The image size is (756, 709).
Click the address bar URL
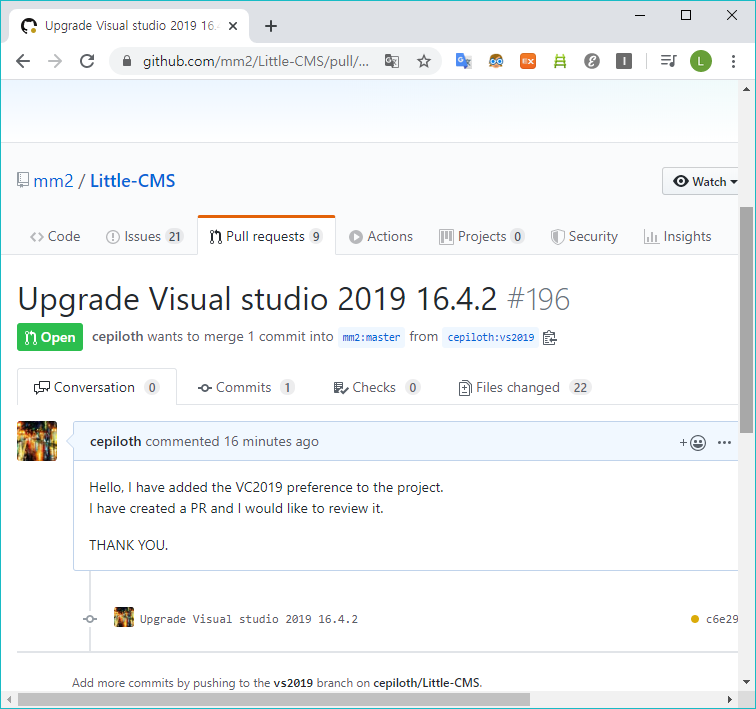pos(256,61)
